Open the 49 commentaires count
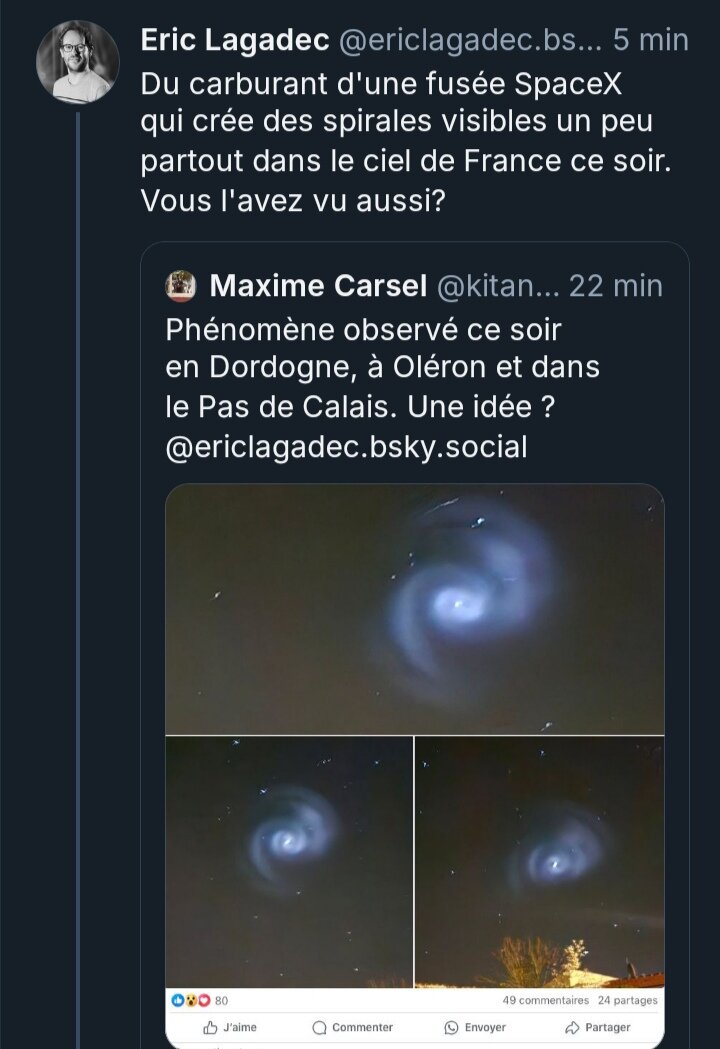This screenshot has height=1049, width=720. (545, 1000)
